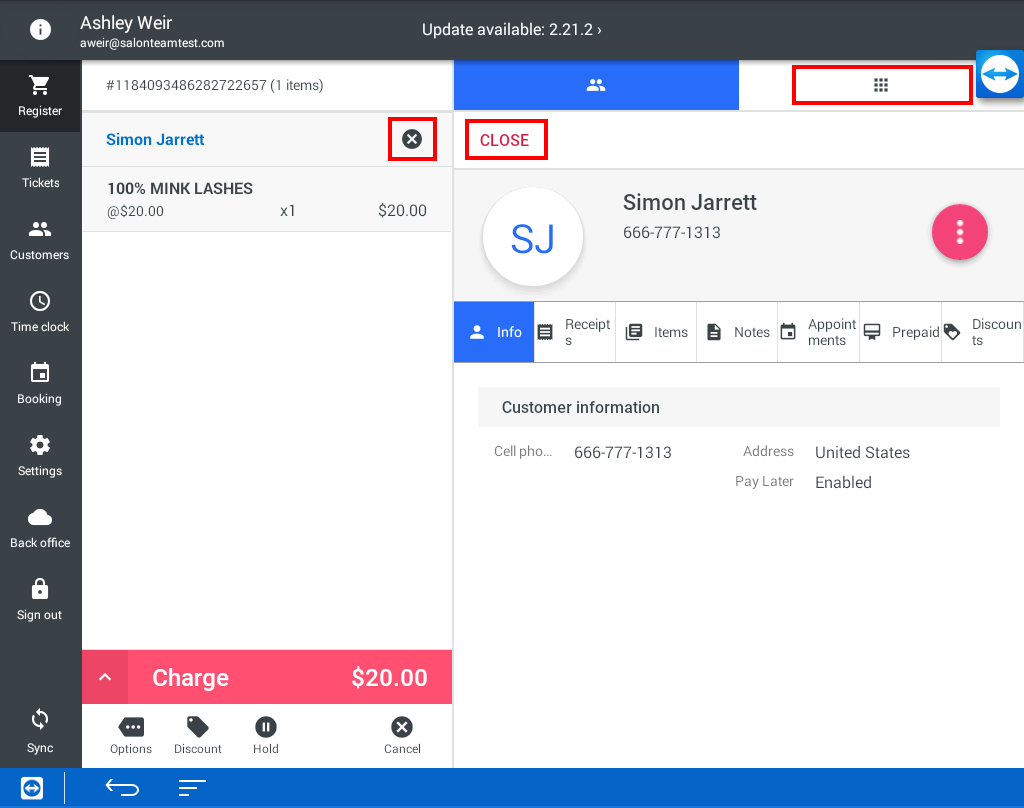Open Tickets in the sidebar
Screen dimensions: 1024x808
40,168
